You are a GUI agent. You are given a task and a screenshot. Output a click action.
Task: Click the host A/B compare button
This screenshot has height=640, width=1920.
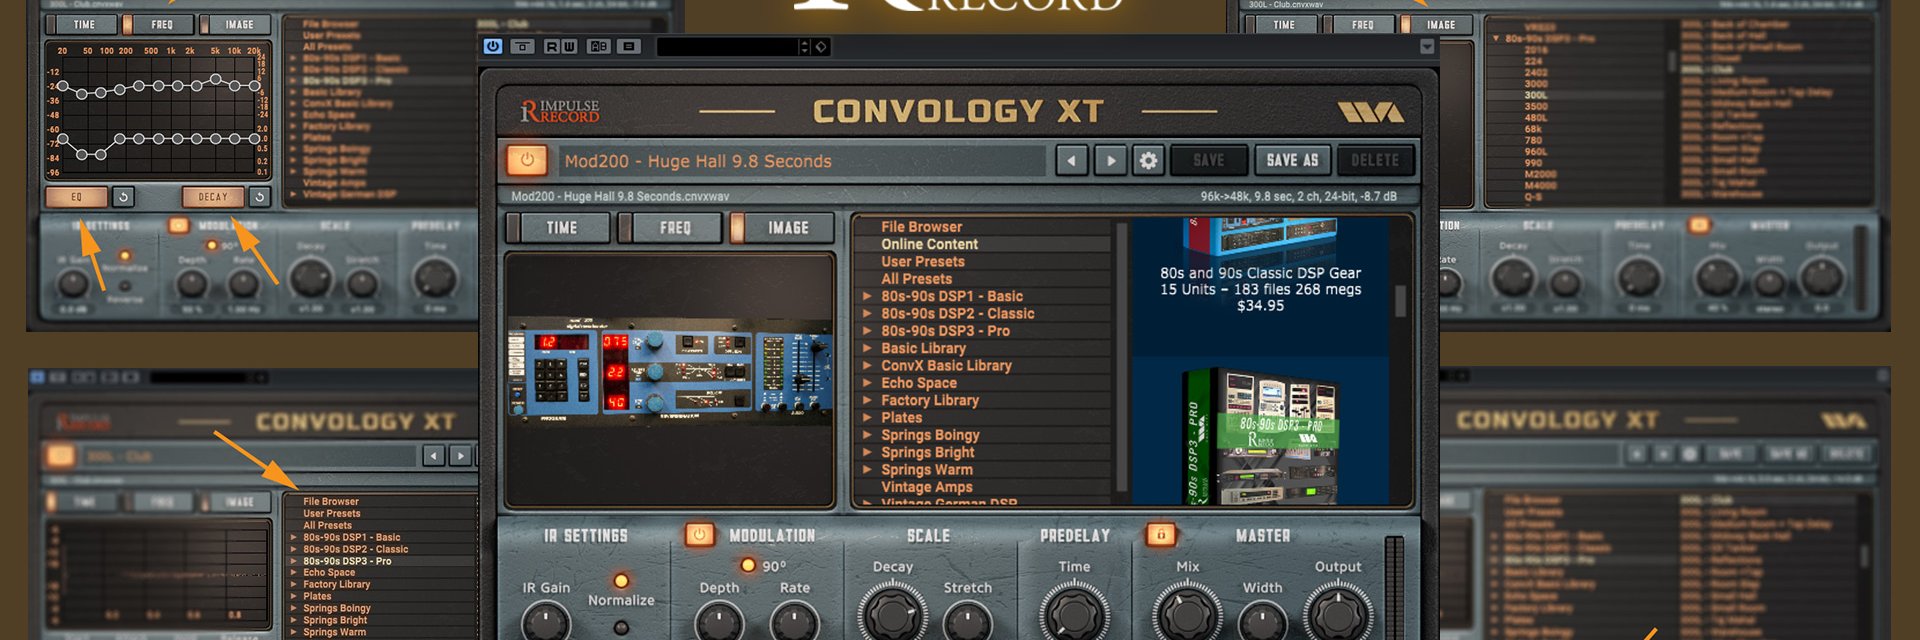599,46
